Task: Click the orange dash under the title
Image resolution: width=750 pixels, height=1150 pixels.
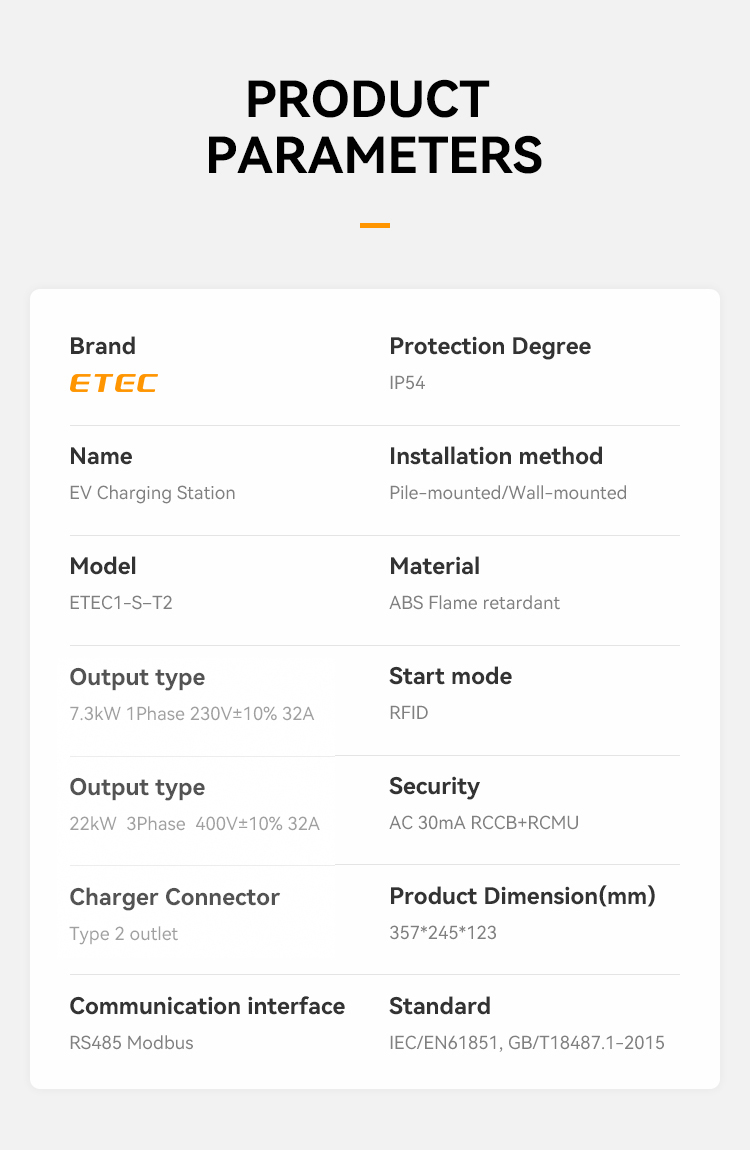Action: (x=375, y=225)
